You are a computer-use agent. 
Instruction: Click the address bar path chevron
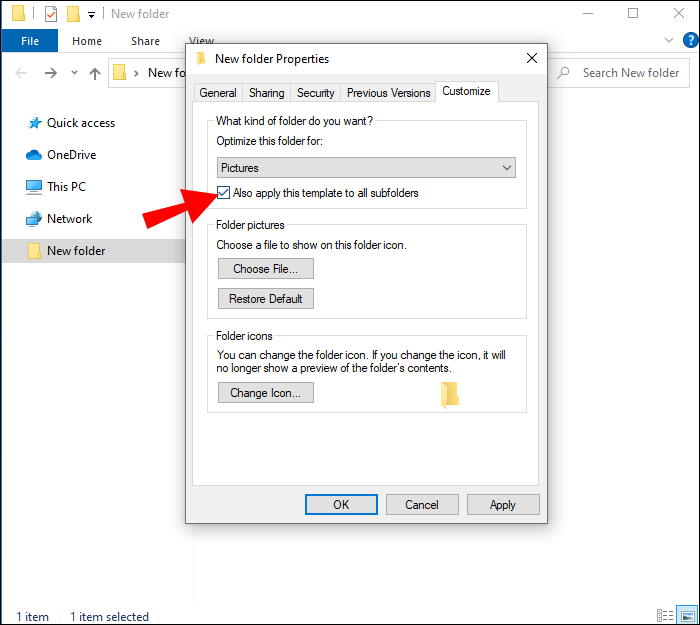pyautogui.click(x=136, y=73)
